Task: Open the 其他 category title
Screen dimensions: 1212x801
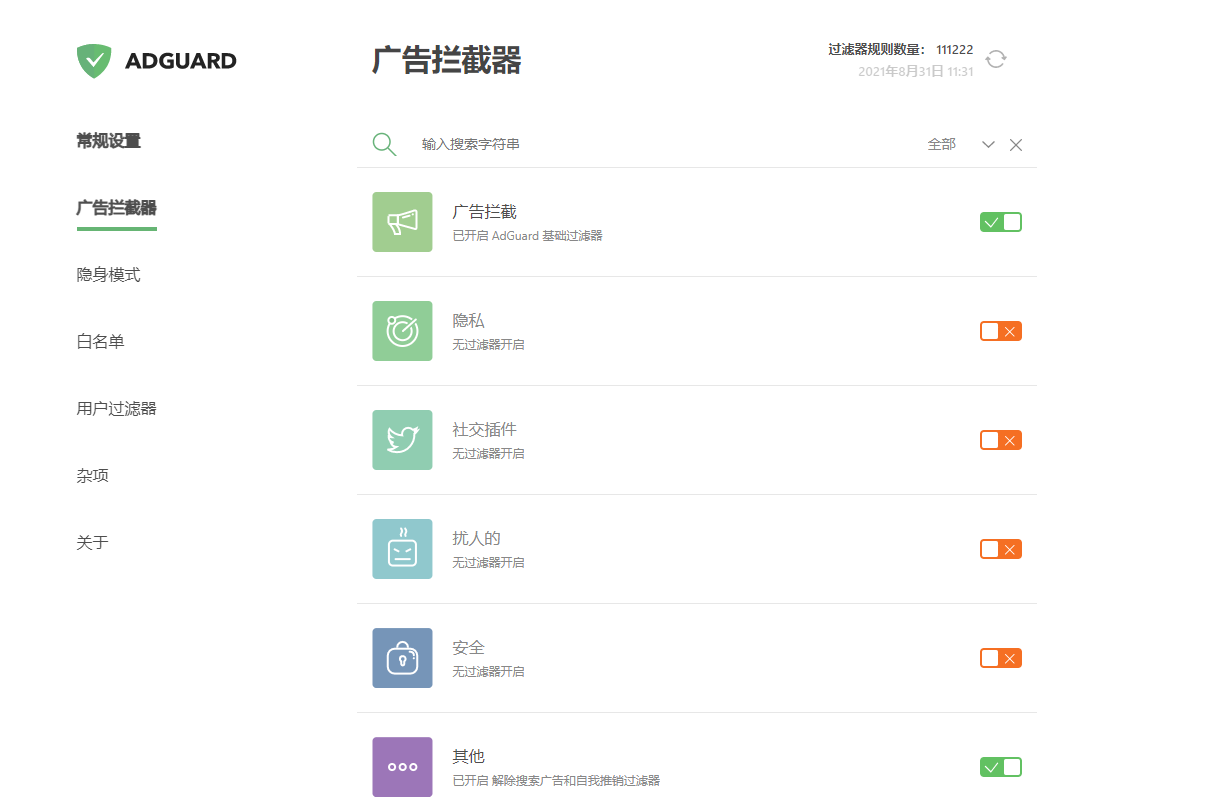Action: [x=468, y=757]
